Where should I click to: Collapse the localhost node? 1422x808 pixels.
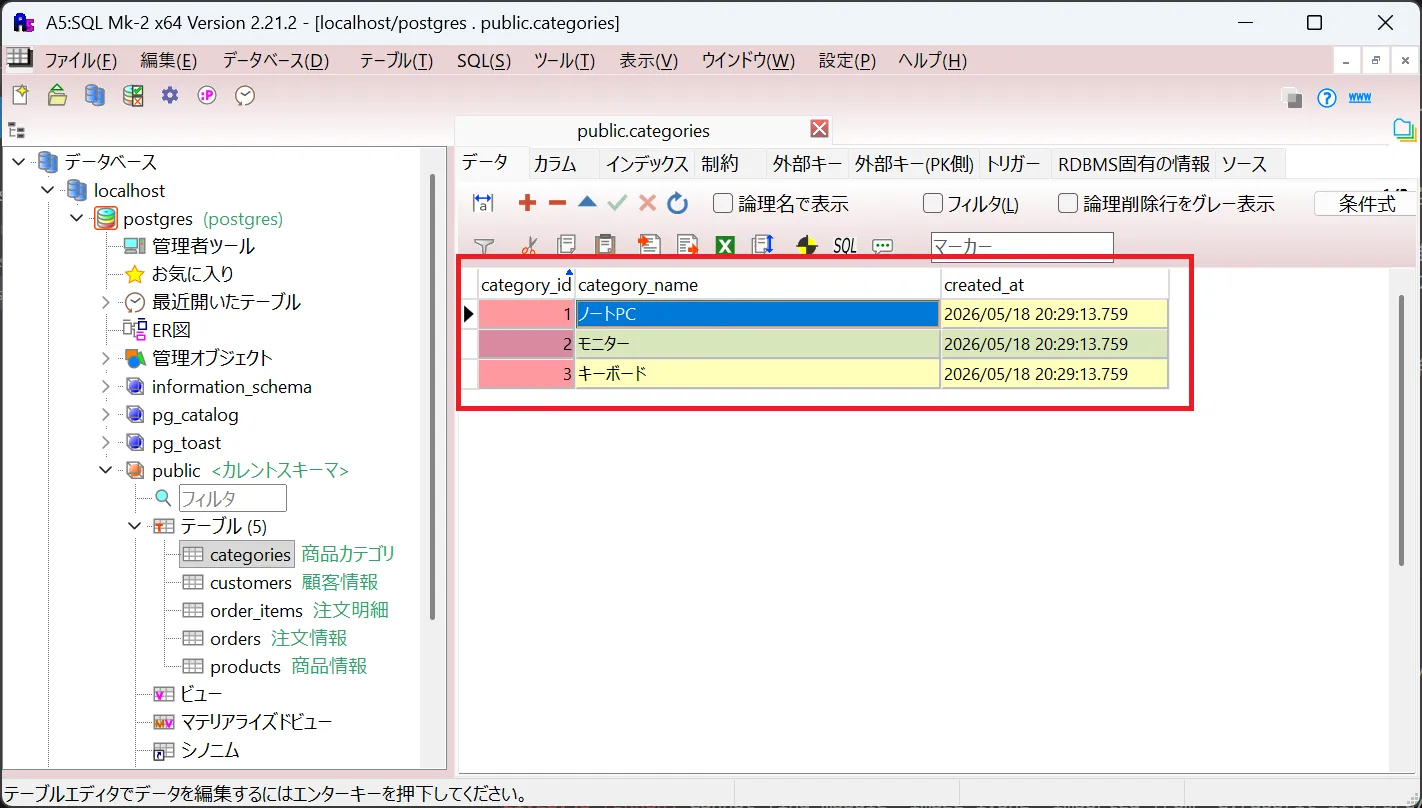click(48, 190)
